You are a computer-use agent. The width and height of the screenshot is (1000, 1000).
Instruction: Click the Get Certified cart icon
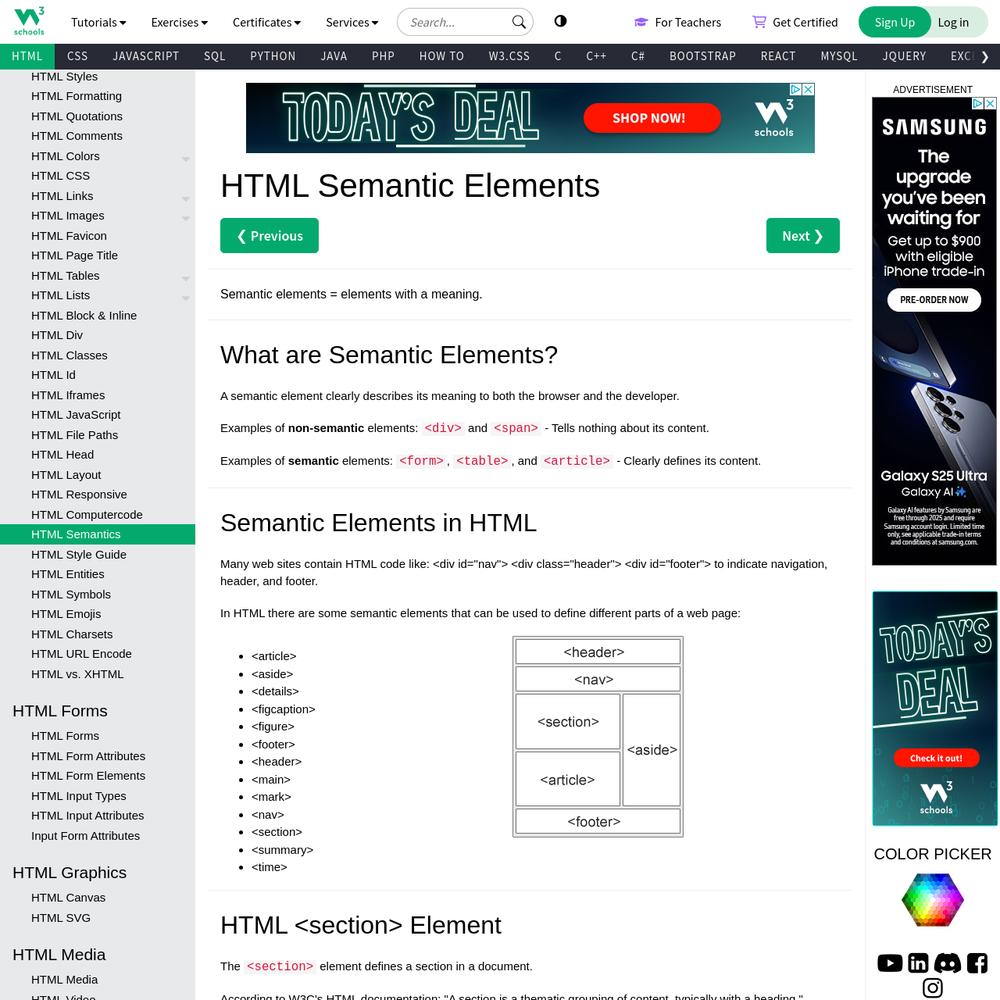(759, 22)
